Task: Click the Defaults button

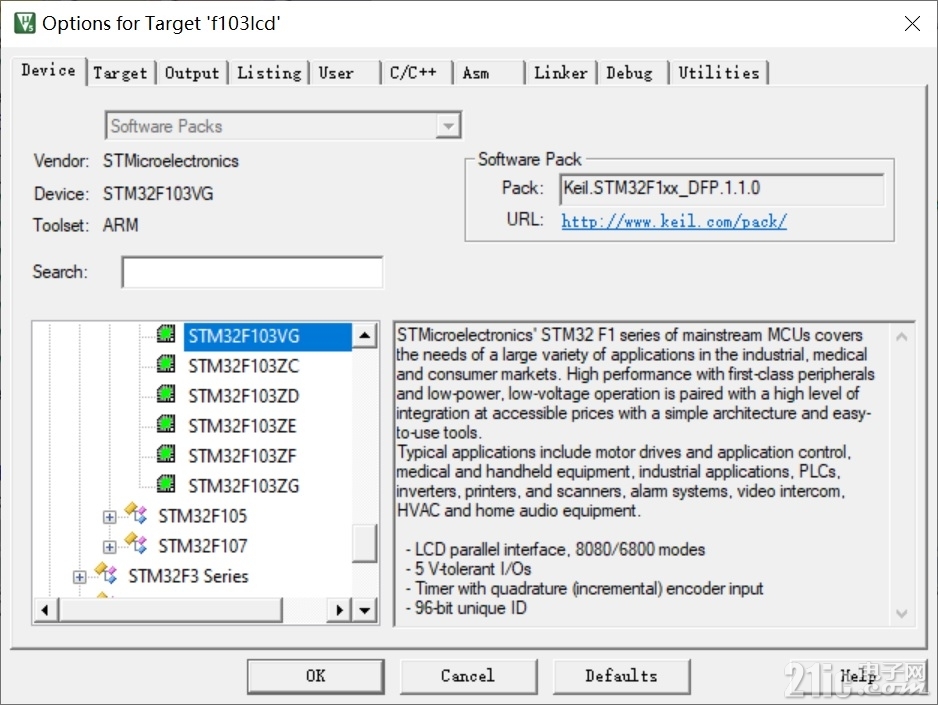Action: tap(622, 676)
